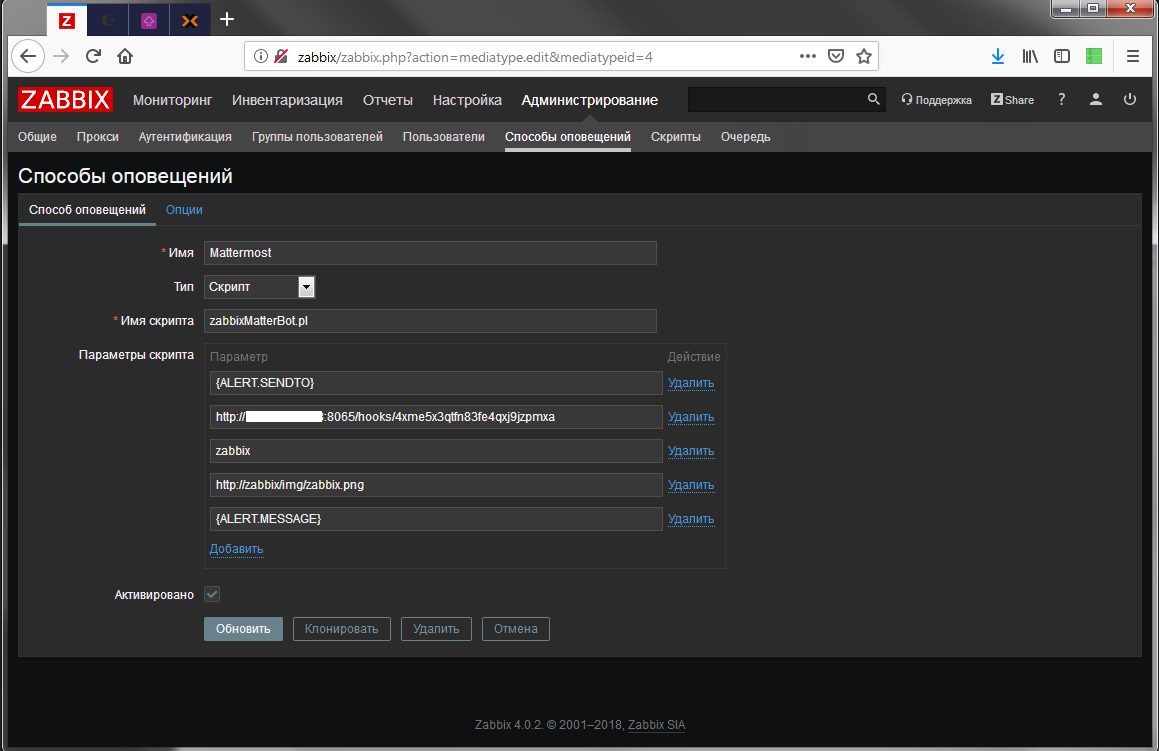1159x751 pixels.
Task: Open the Очередь submenu item
Action: [x=745, y=137]
